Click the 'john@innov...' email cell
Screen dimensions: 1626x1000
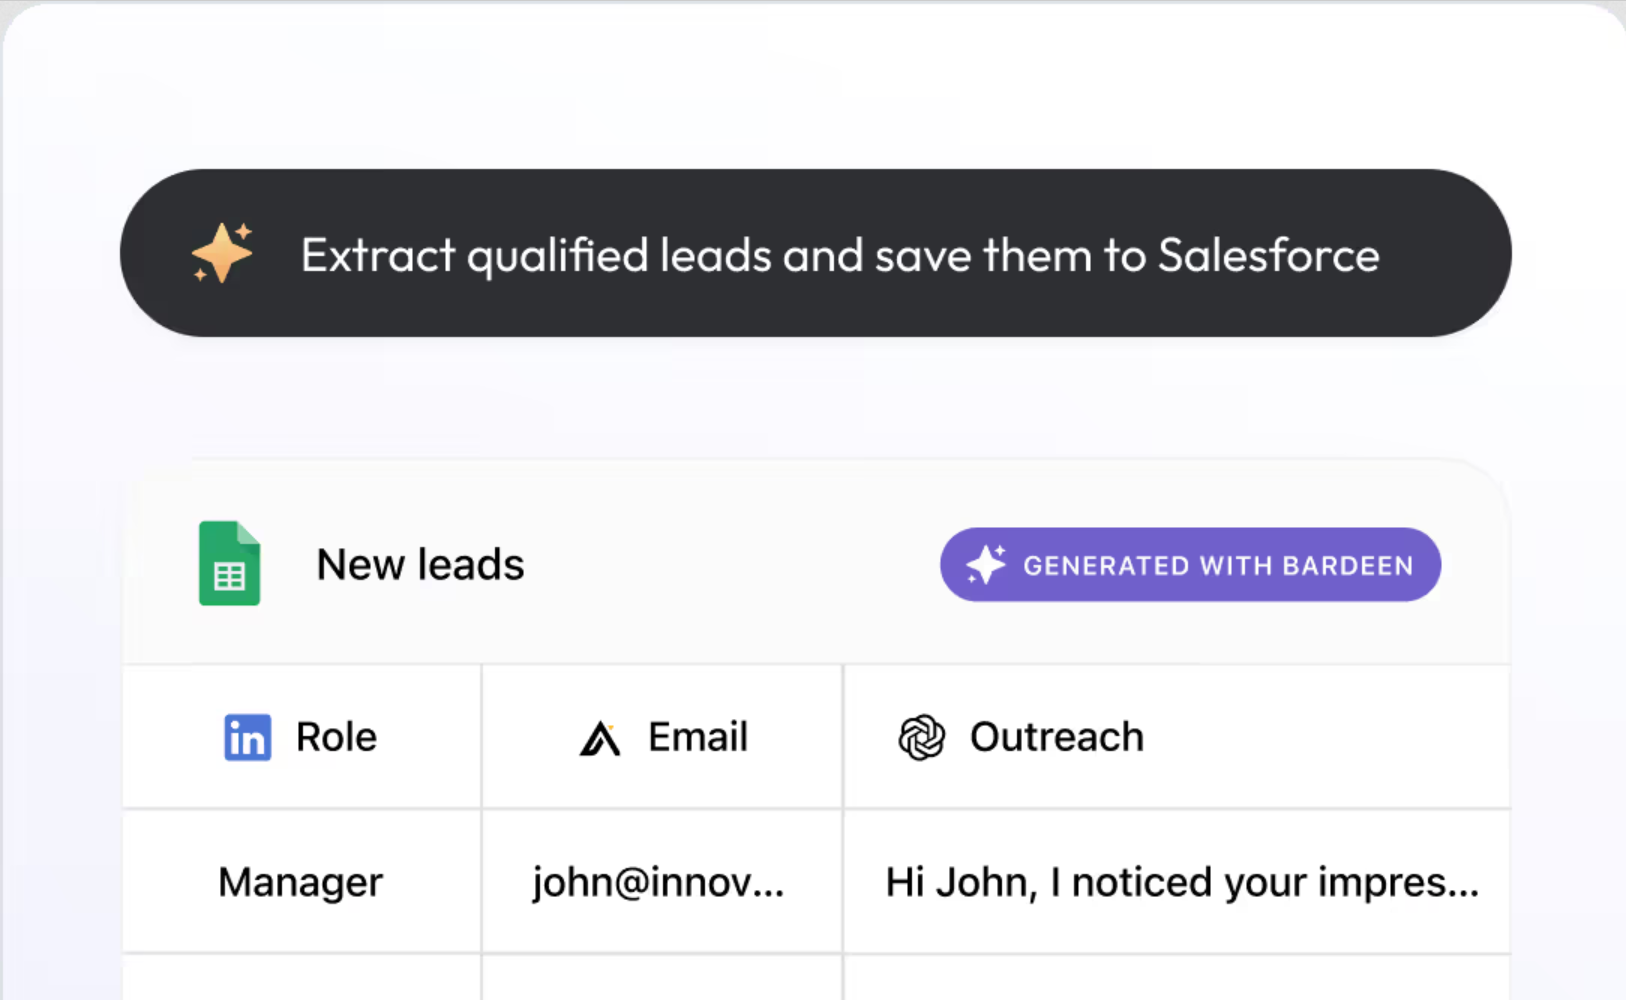click(658, 882)
